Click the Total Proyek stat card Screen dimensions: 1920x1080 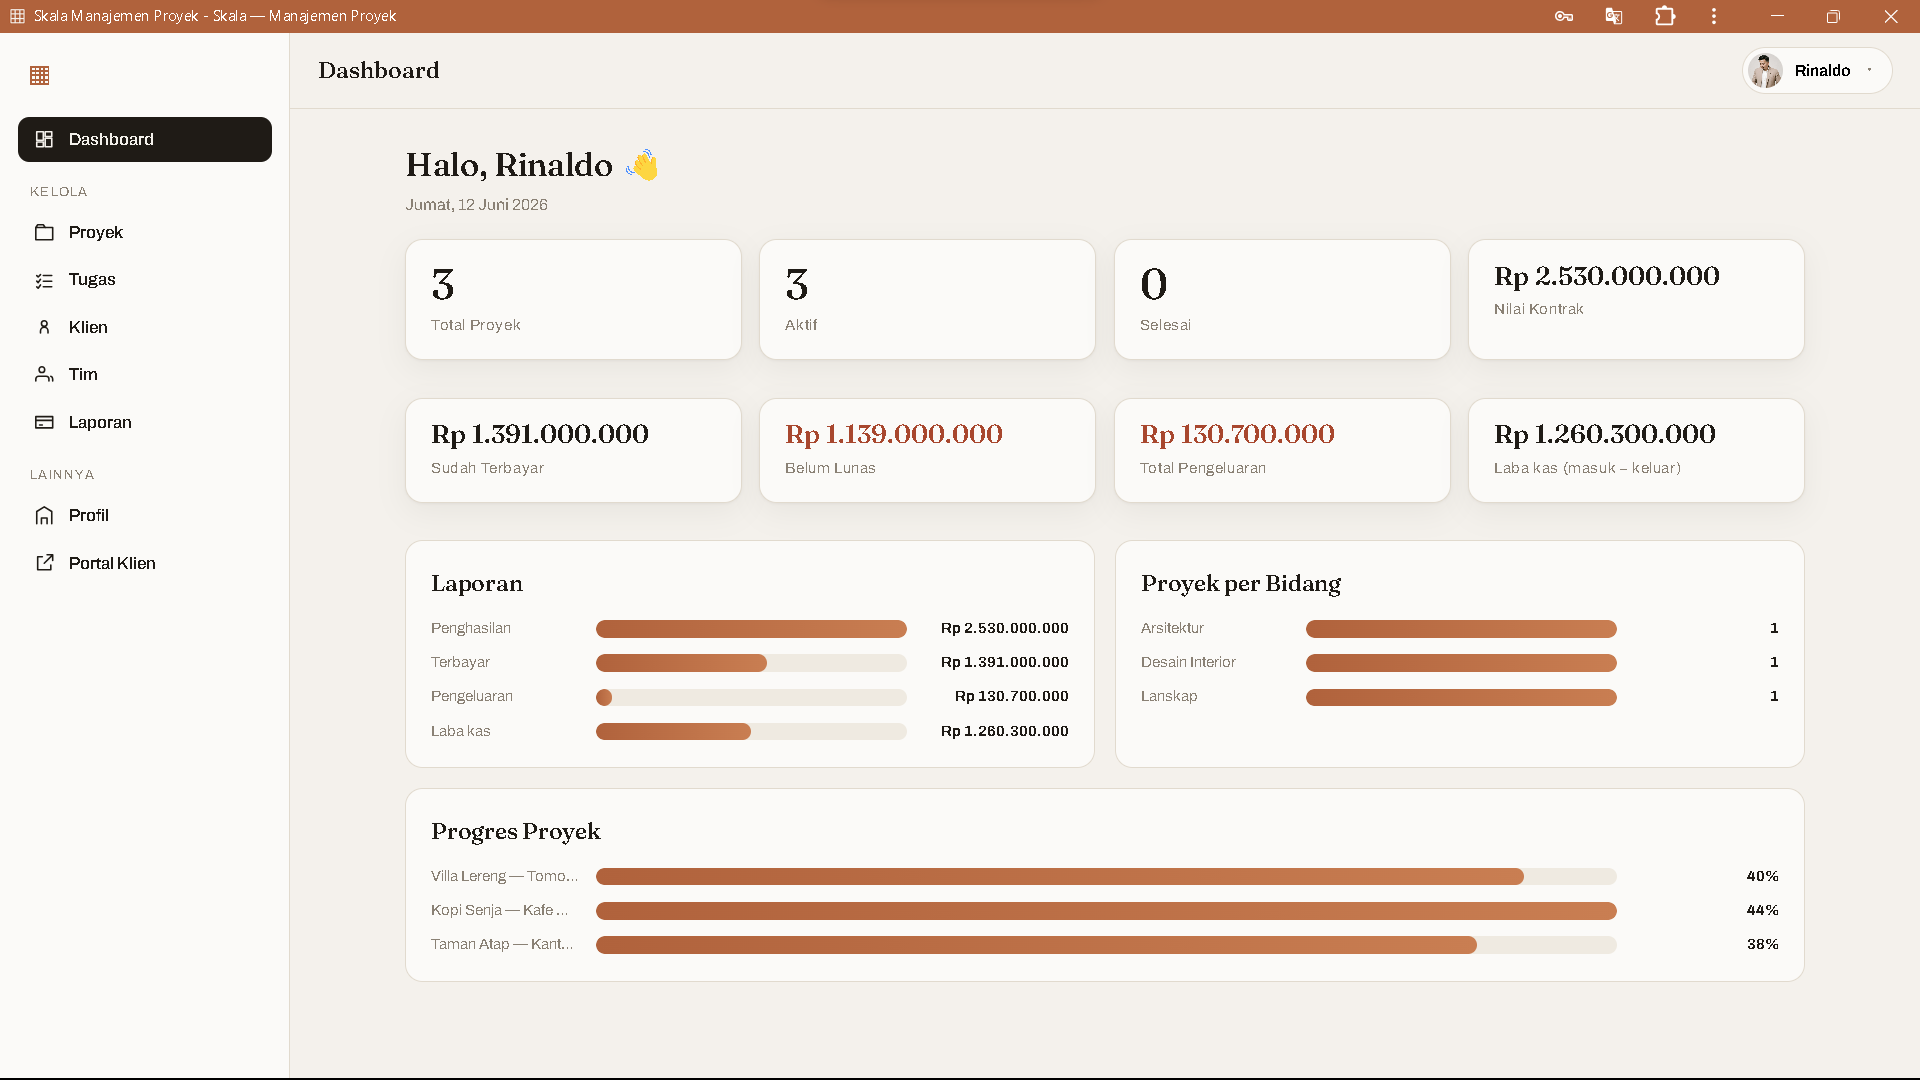tap(573, 299)
